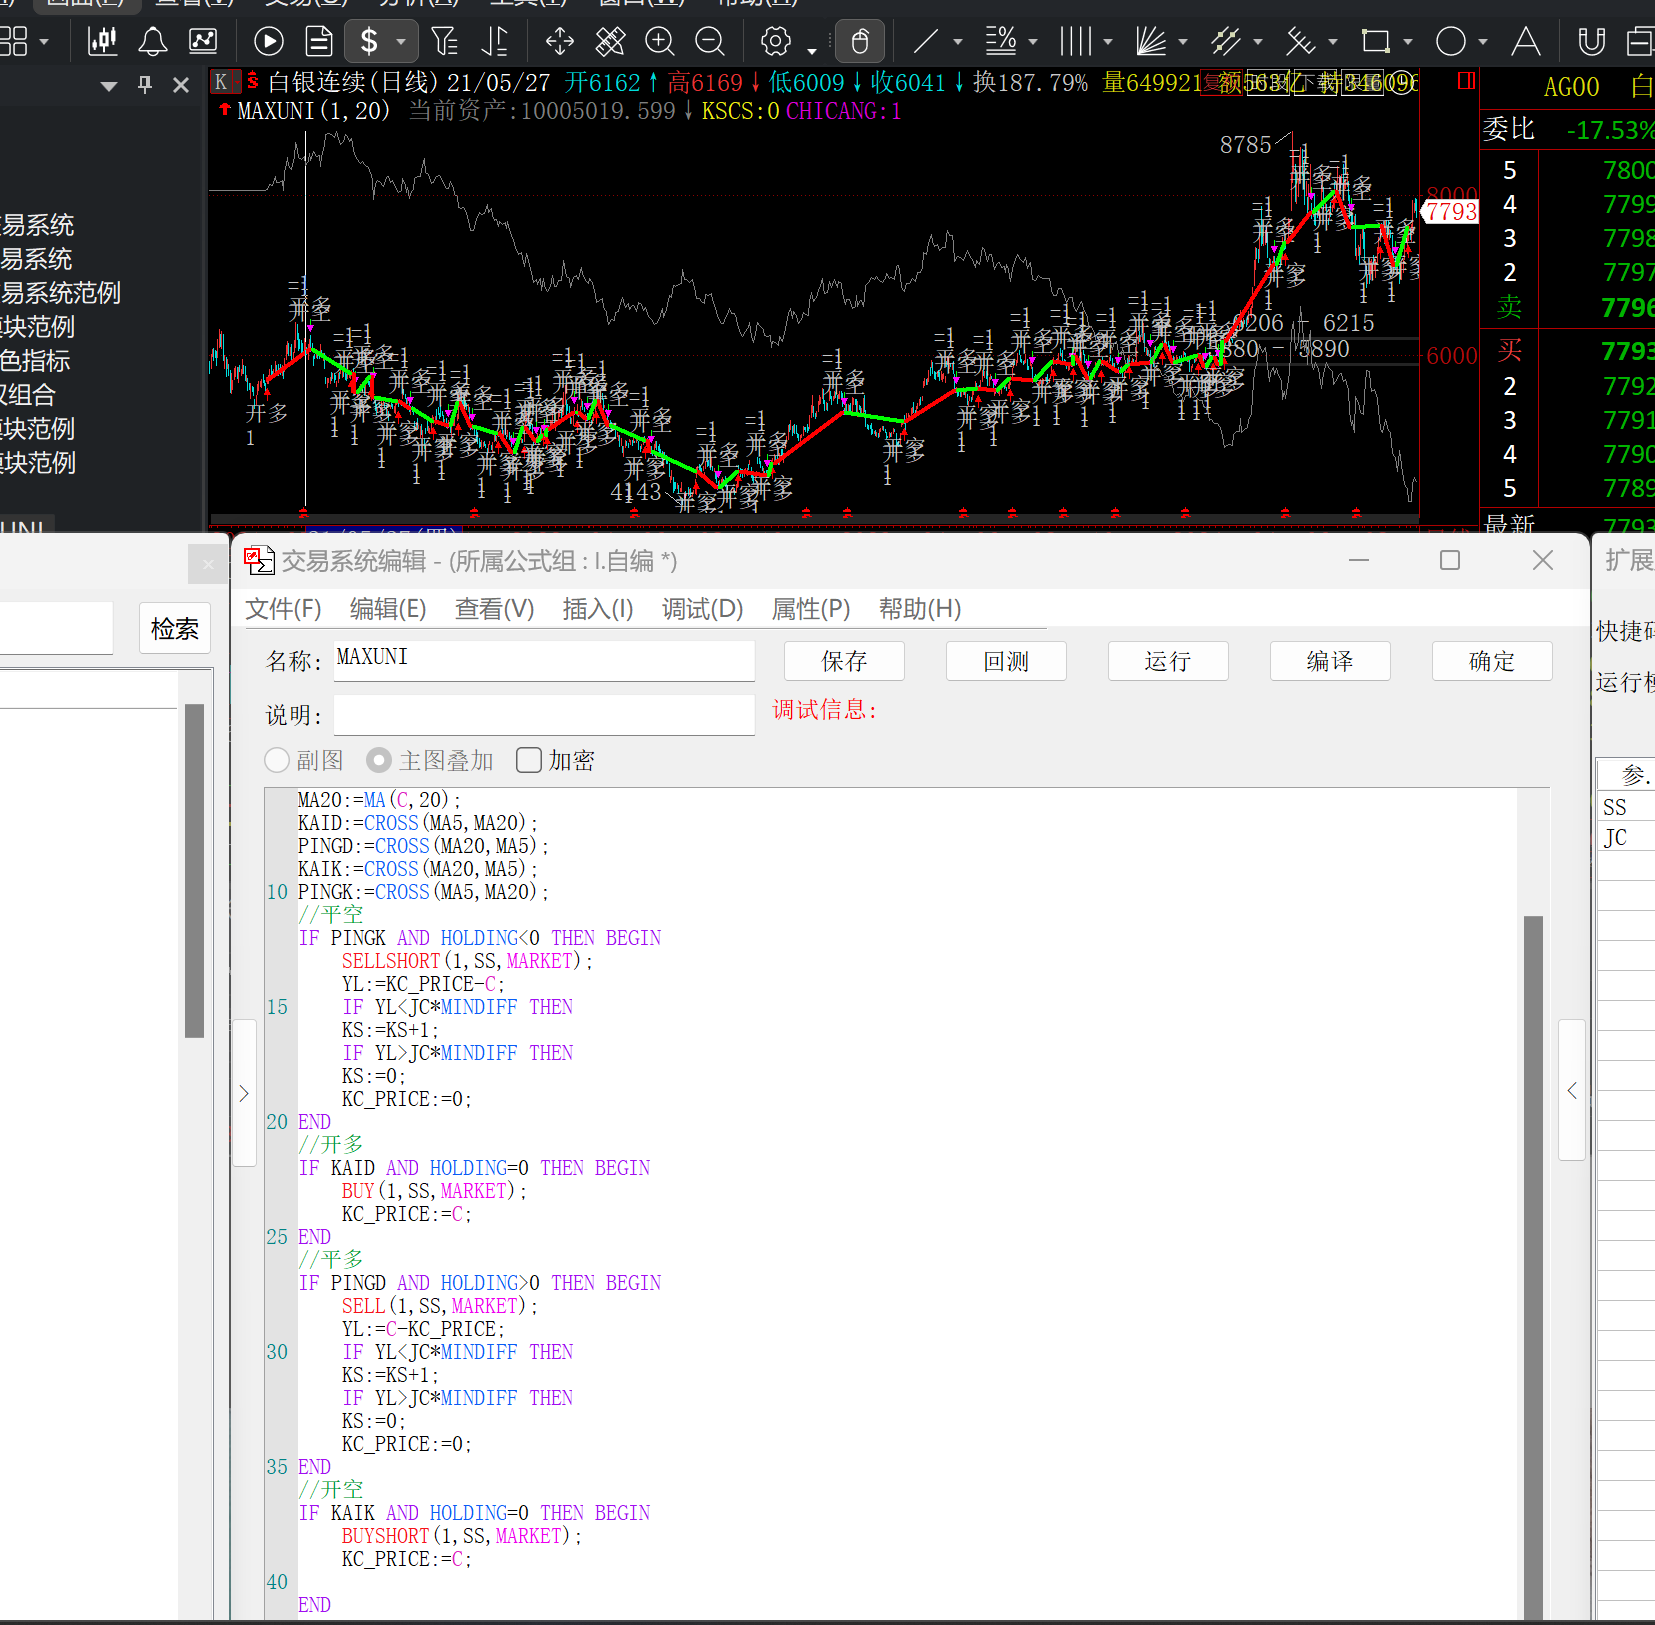Open dropdown arrow next to settings gear
1655x1625 pixels.
tap(812, 49)
